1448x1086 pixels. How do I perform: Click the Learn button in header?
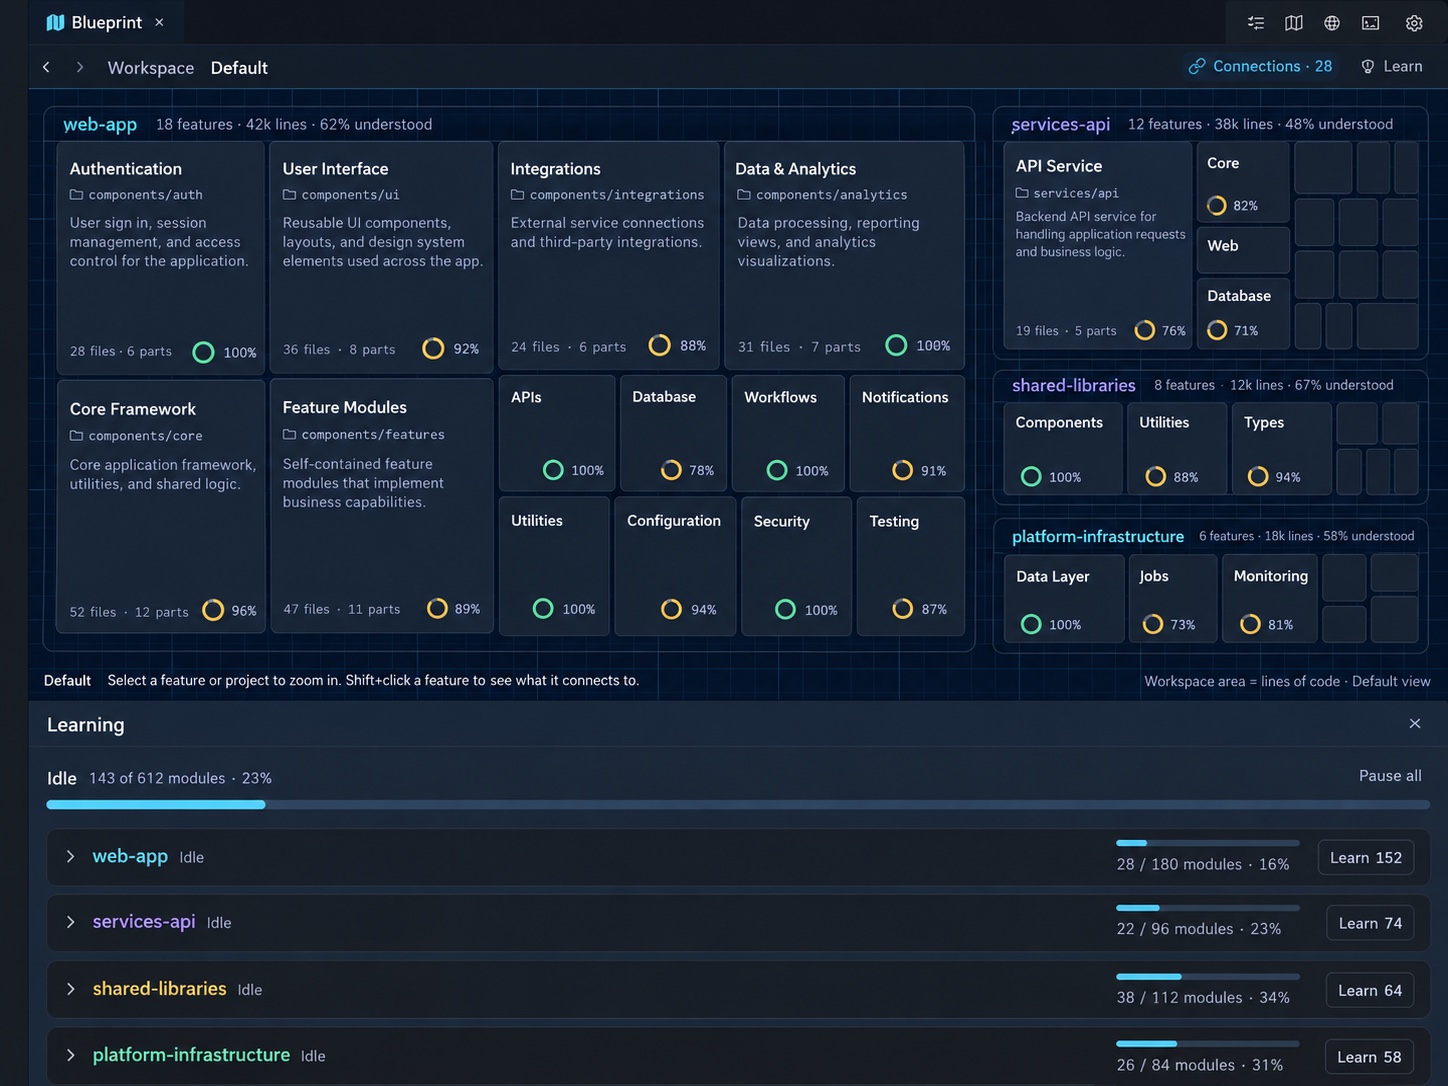coord(1392,66)
